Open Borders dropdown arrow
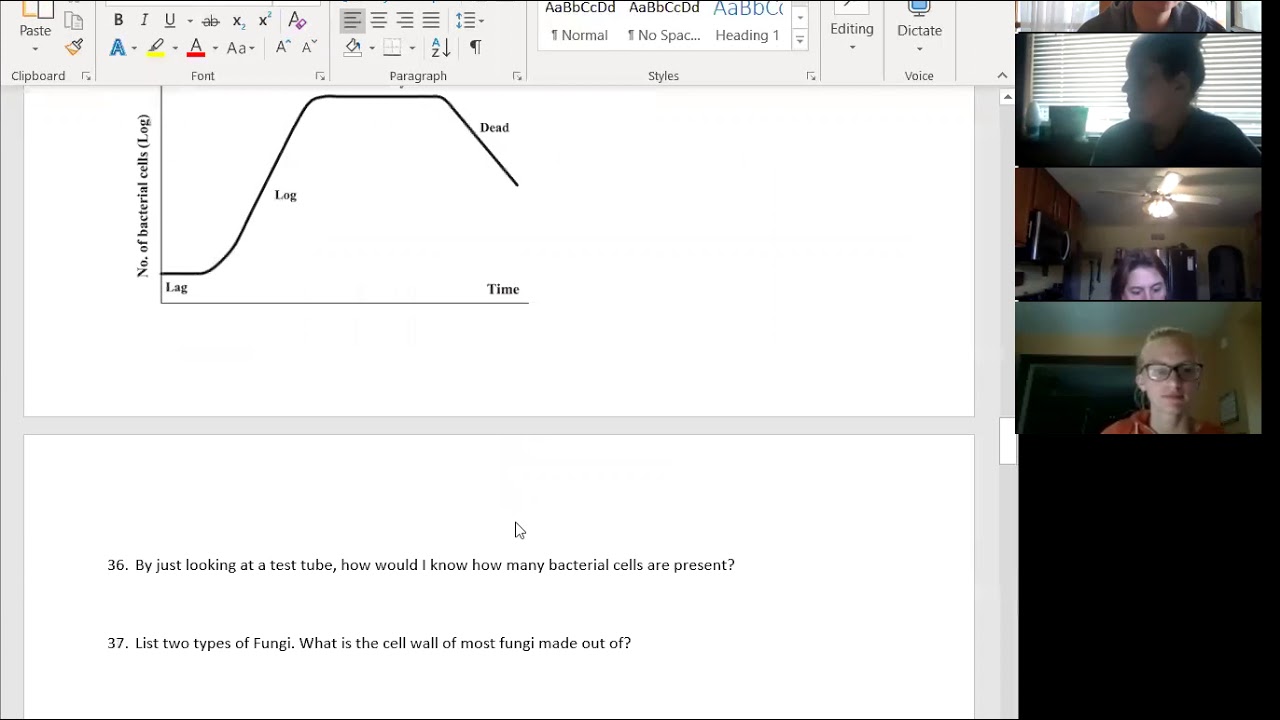1280x720 pixels. tap(411, 48)
